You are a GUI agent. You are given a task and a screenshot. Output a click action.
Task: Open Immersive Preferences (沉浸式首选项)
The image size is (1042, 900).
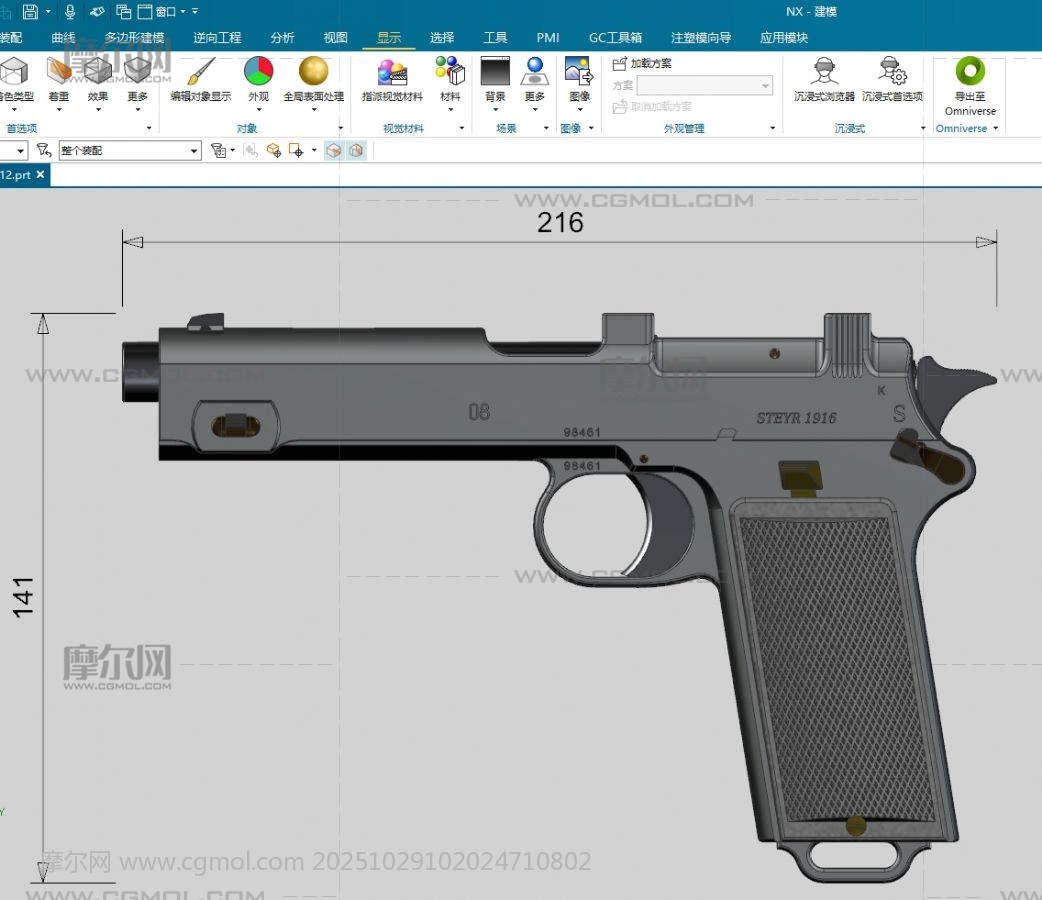point(892,72)
